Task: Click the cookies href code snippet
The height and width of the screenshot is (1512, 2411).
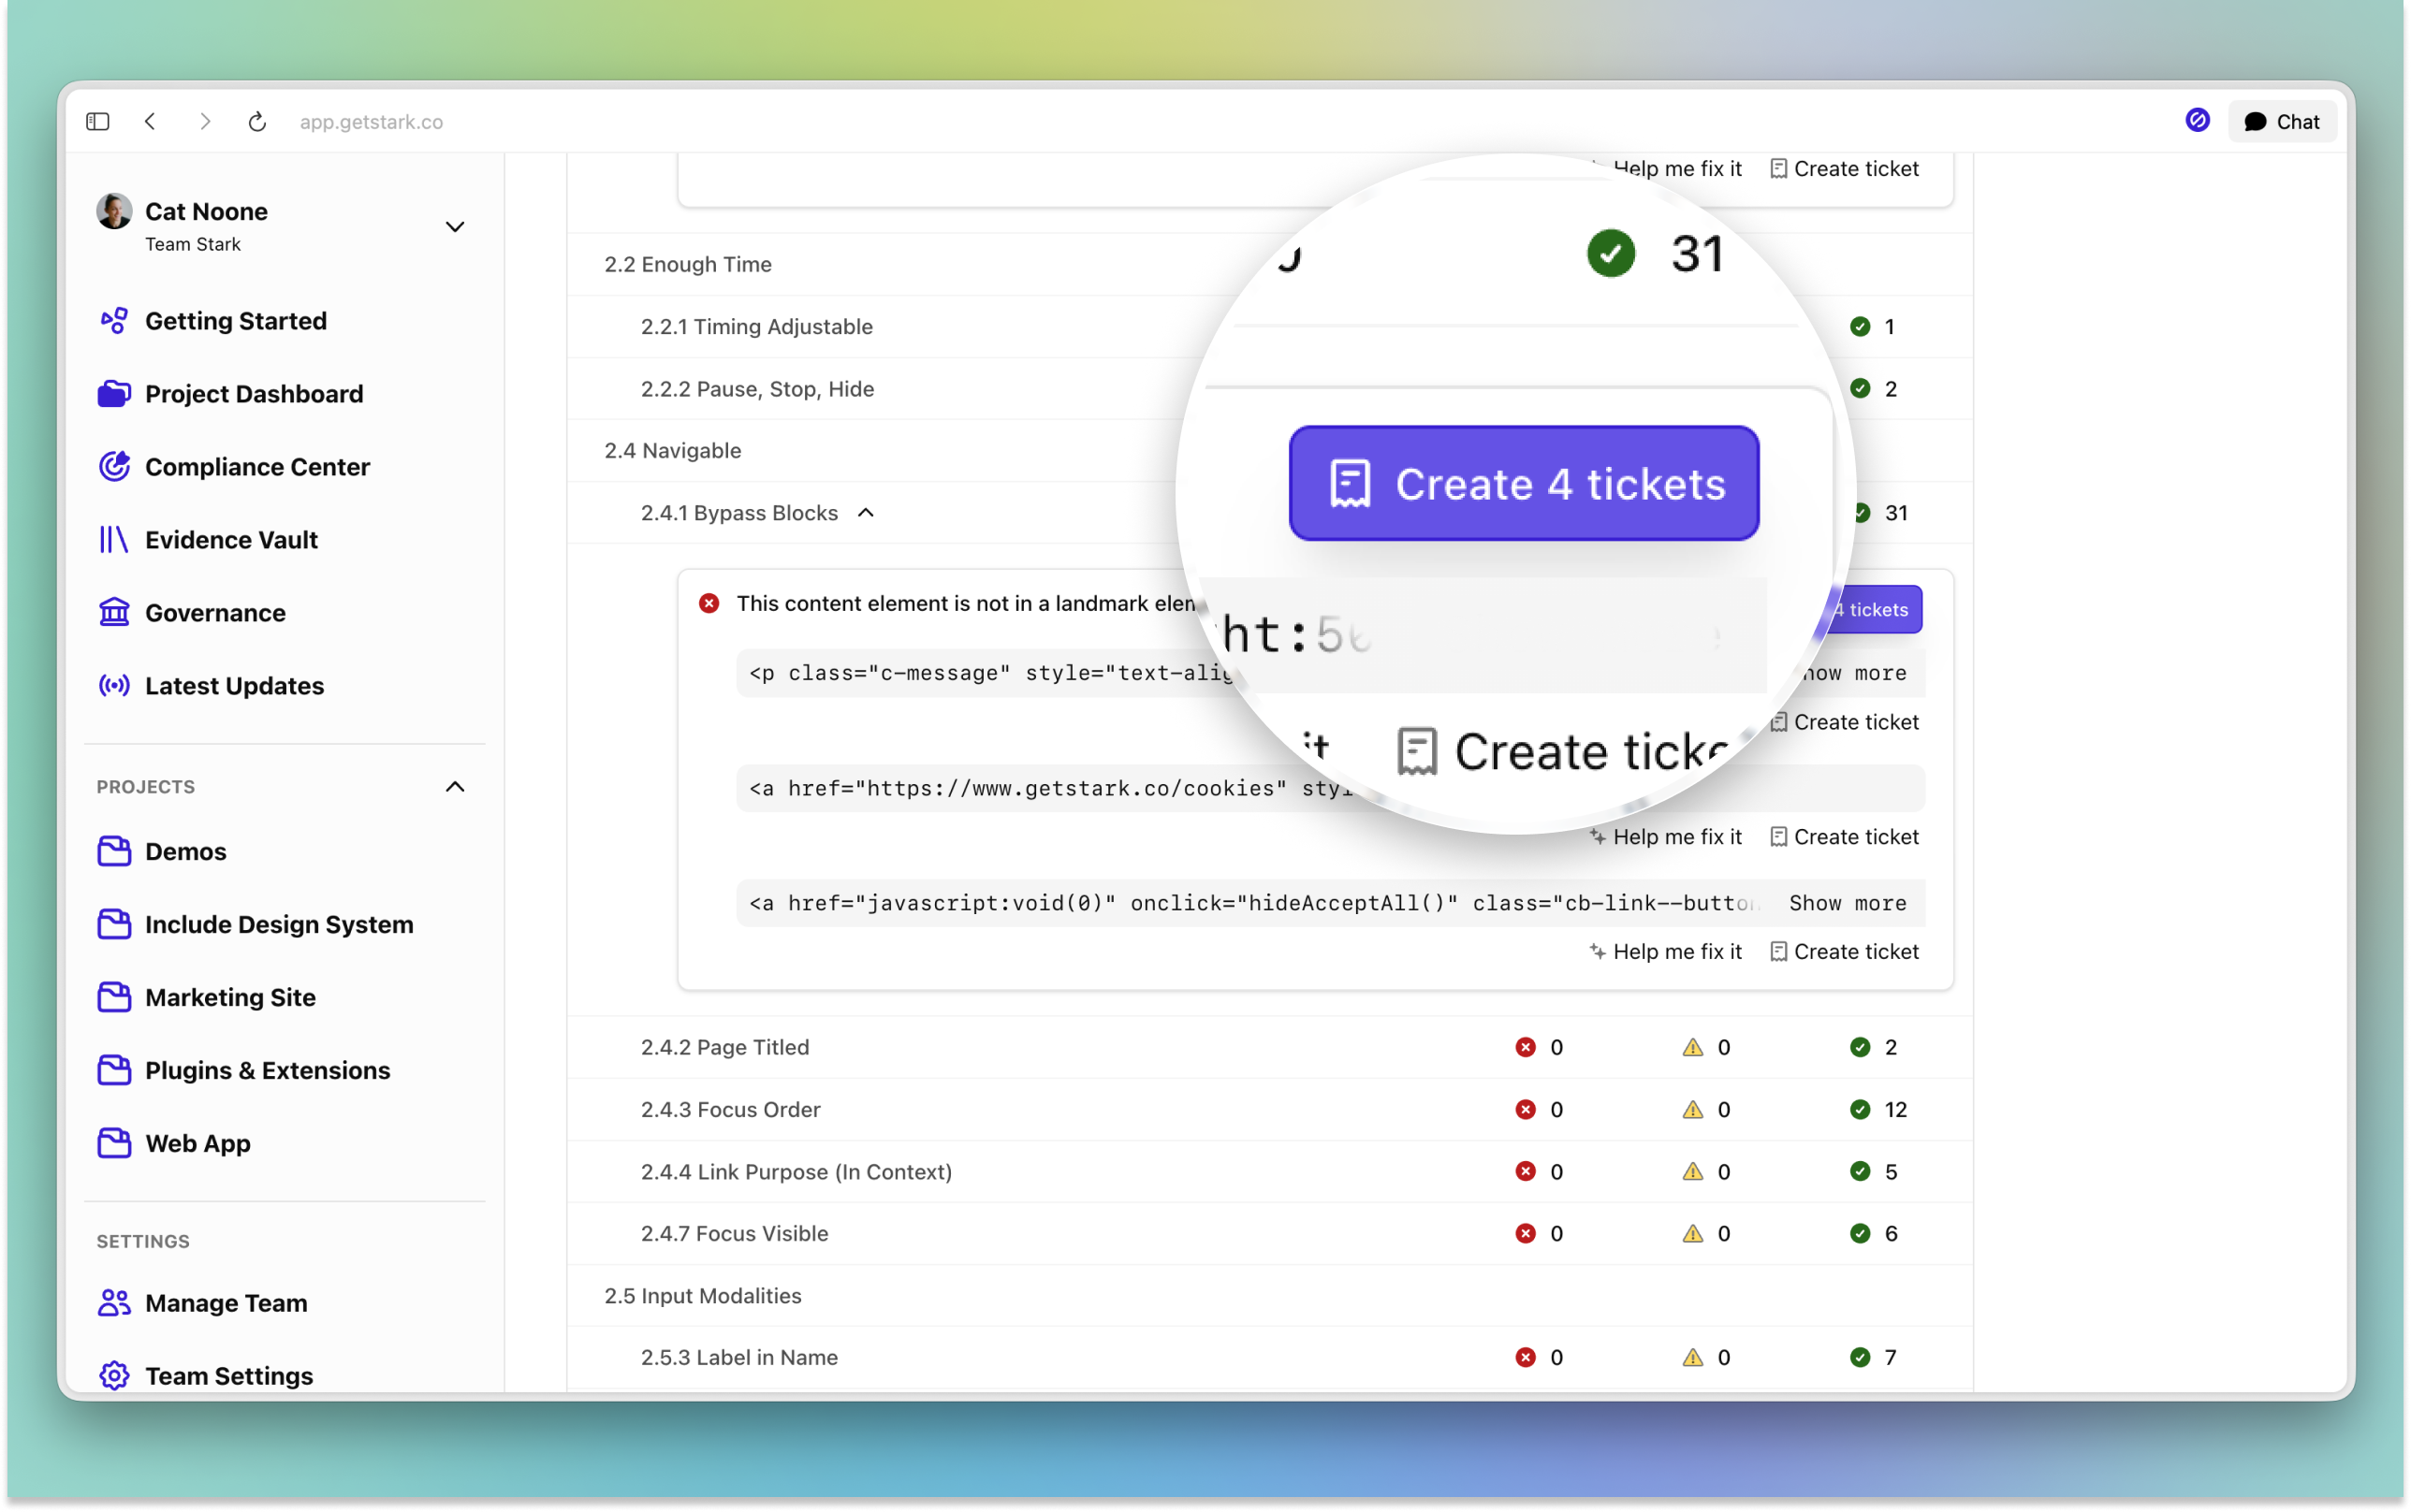Action: pyautogui.click(x=1331, y=788)
